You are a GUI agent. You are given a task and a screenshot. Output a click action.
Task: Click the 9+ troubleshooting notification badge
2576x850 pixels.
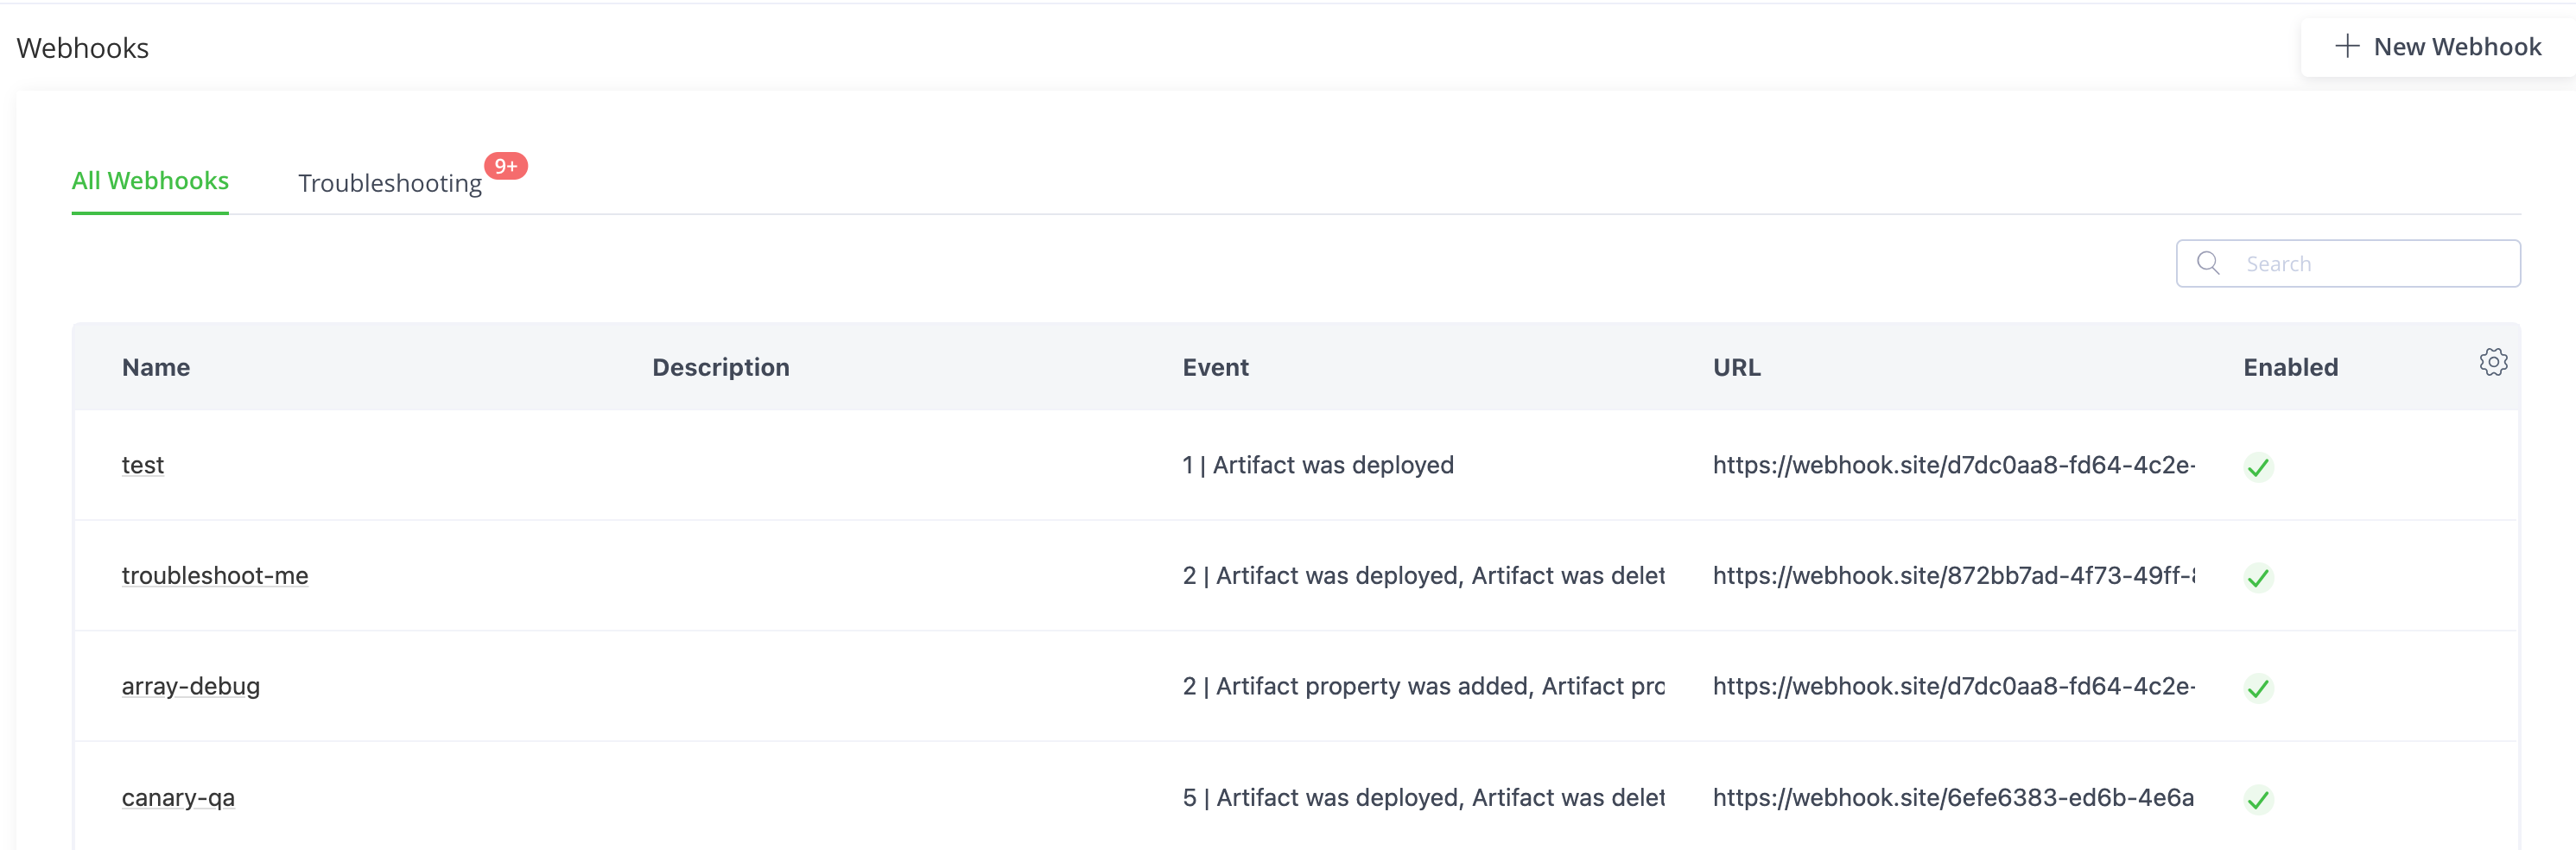[x=505, y=166]
